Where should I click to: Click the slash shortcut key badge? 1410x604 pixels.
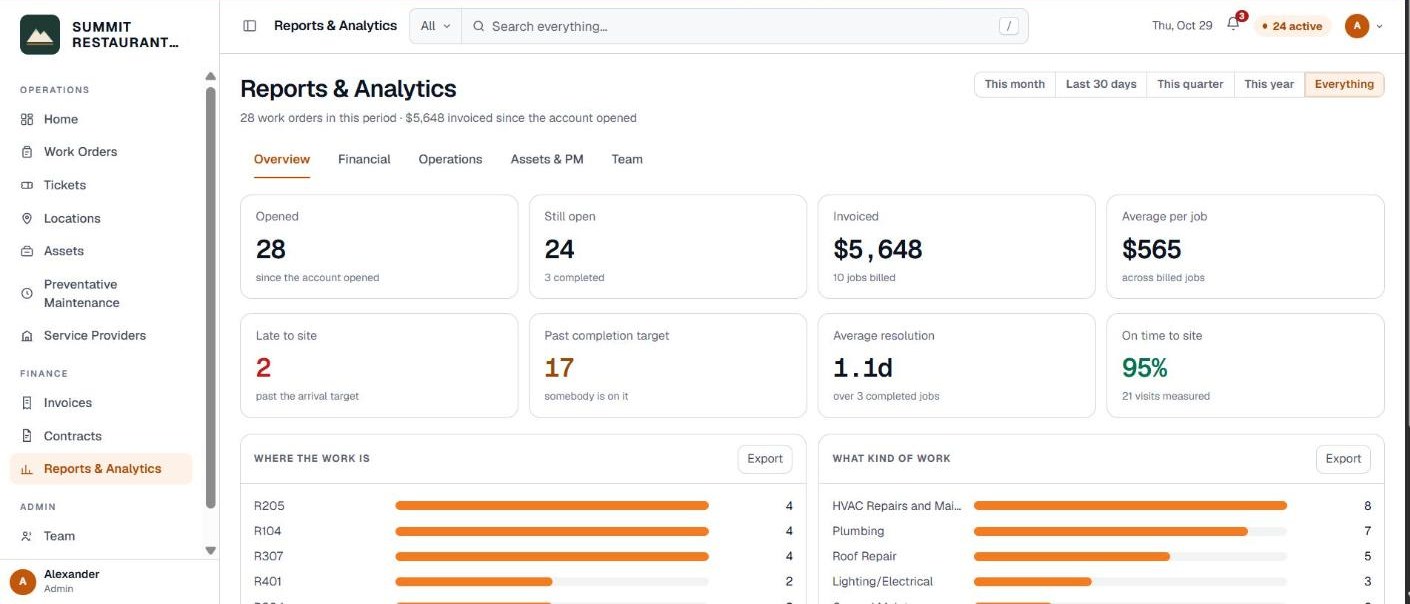click(x=1009, y=26)
